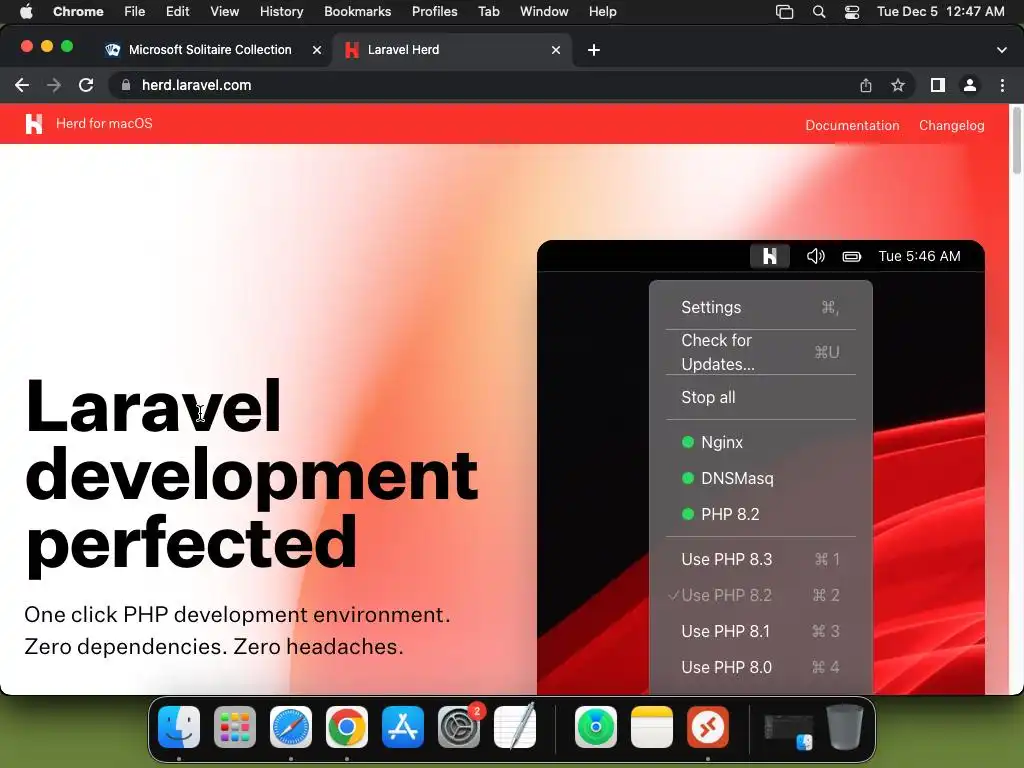The width and height of the screenshot is (1024, 768).
Task: Click the date and time in the menu bar
Action: pos(940,11)
